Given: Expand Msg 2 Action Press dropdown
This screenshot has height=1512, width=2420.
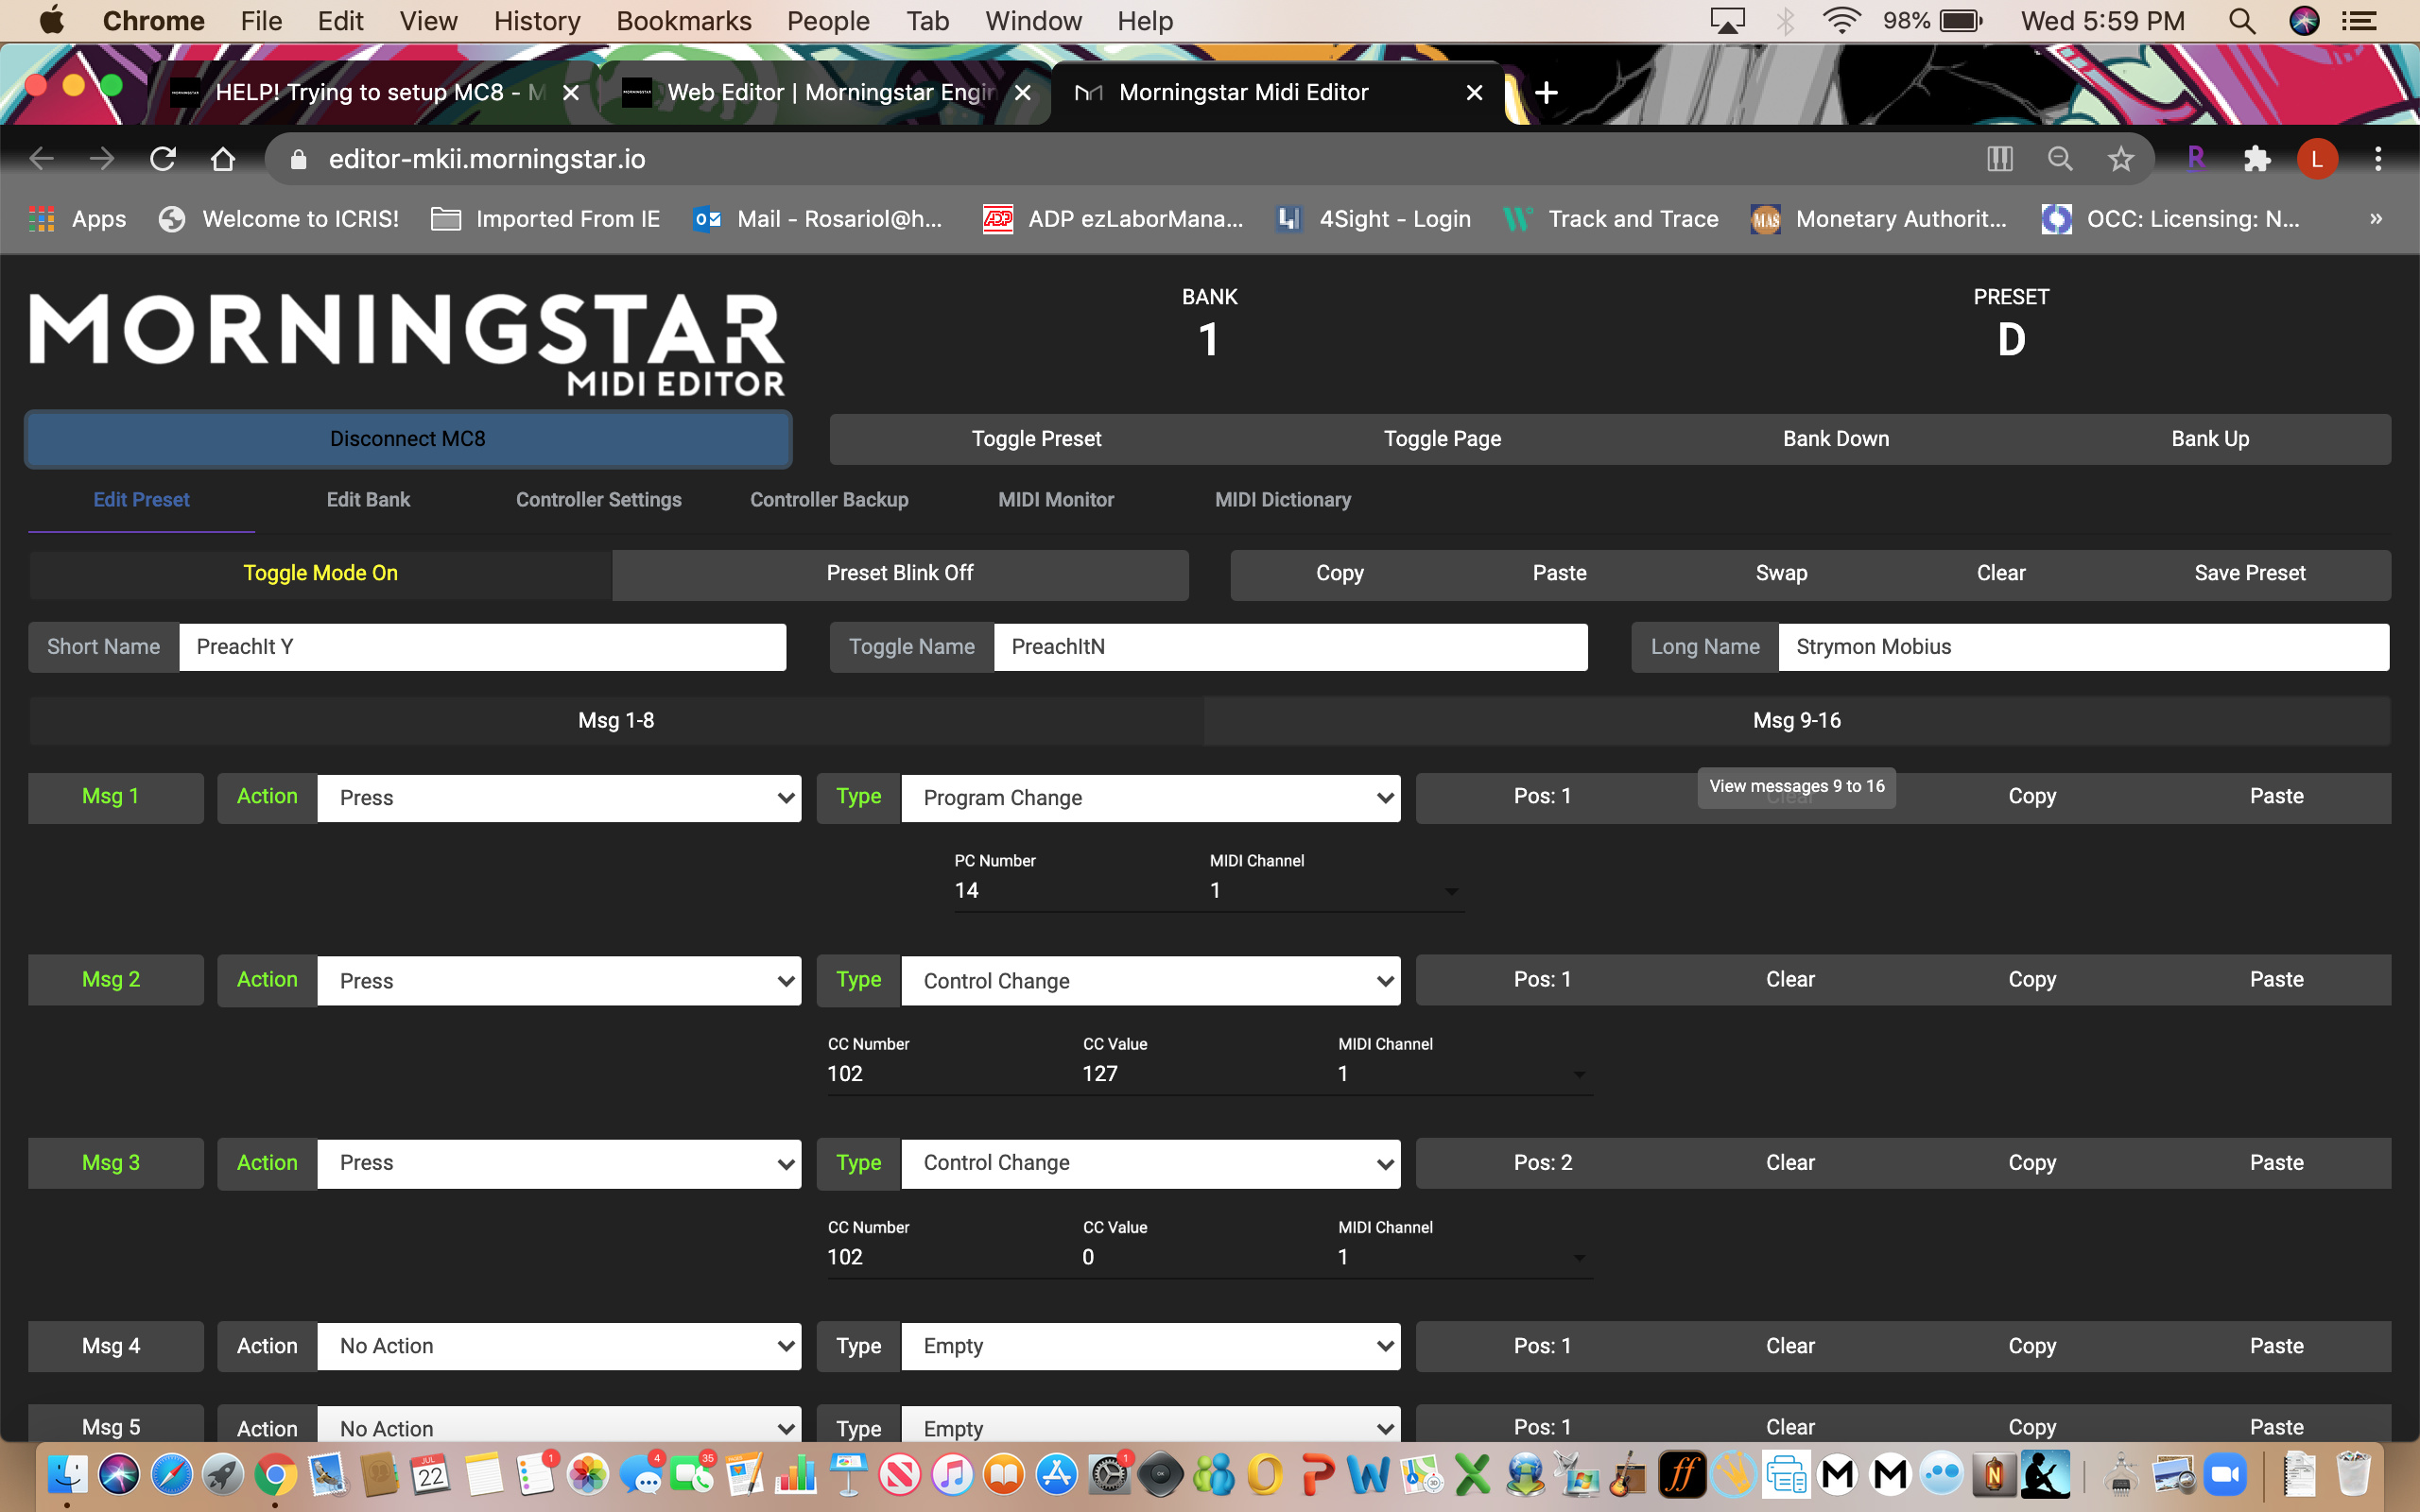Looking at the screenshot, I should pos(559,980).
